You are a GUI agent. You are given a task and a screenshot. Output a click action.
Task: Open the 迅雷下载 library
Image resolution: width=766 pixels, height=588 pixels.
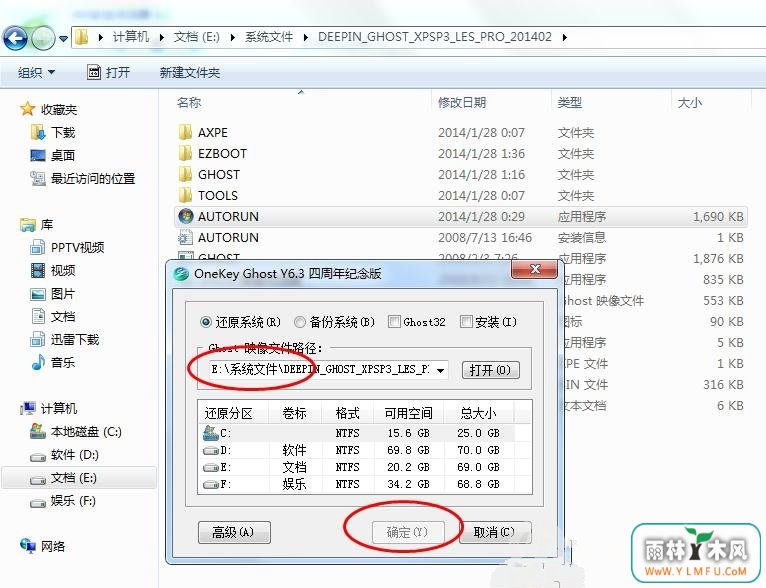coord(64,339)
